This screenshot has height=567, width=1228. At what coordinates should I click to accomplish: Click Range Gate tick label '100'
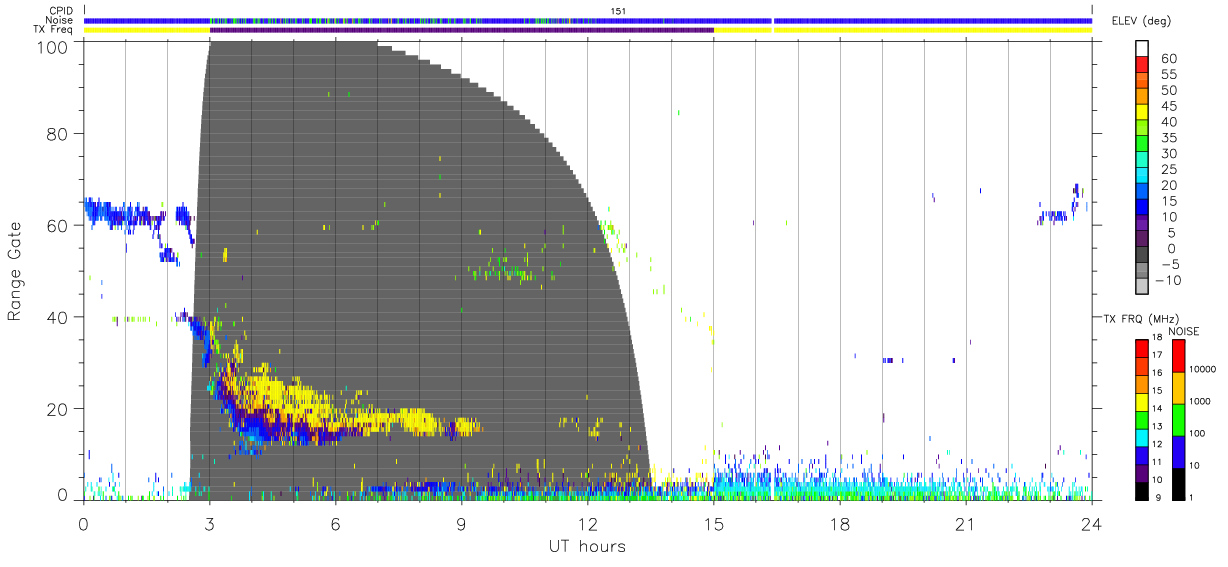[x=53, y=46]
